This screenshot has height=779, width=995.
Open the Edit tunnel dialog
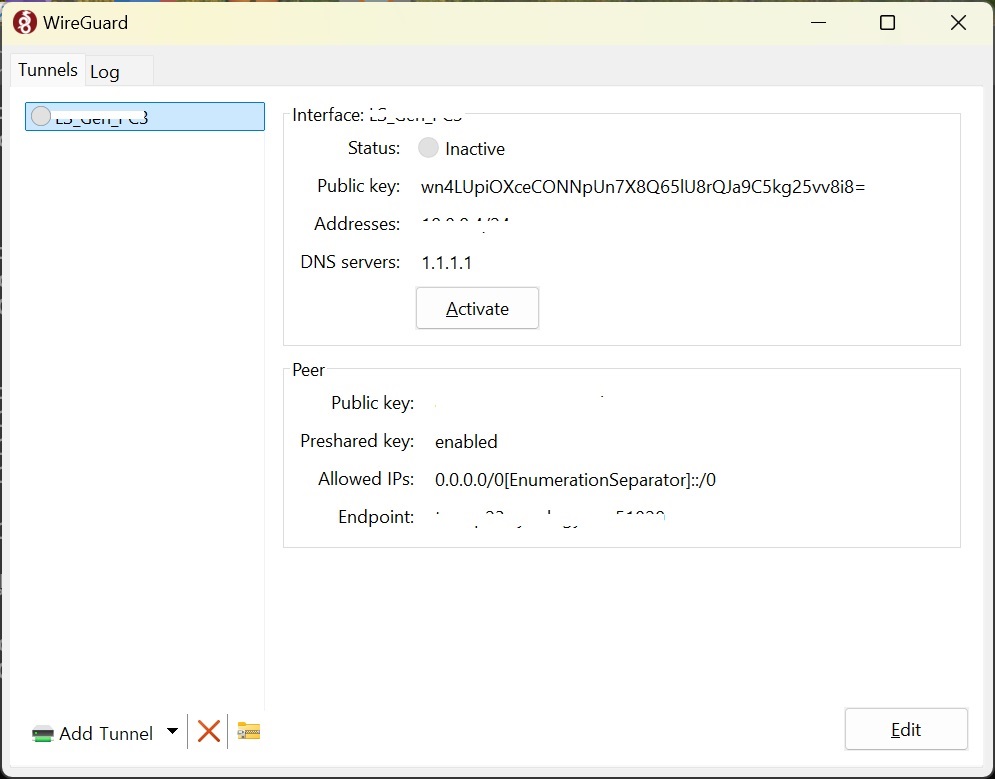(906, 730)
